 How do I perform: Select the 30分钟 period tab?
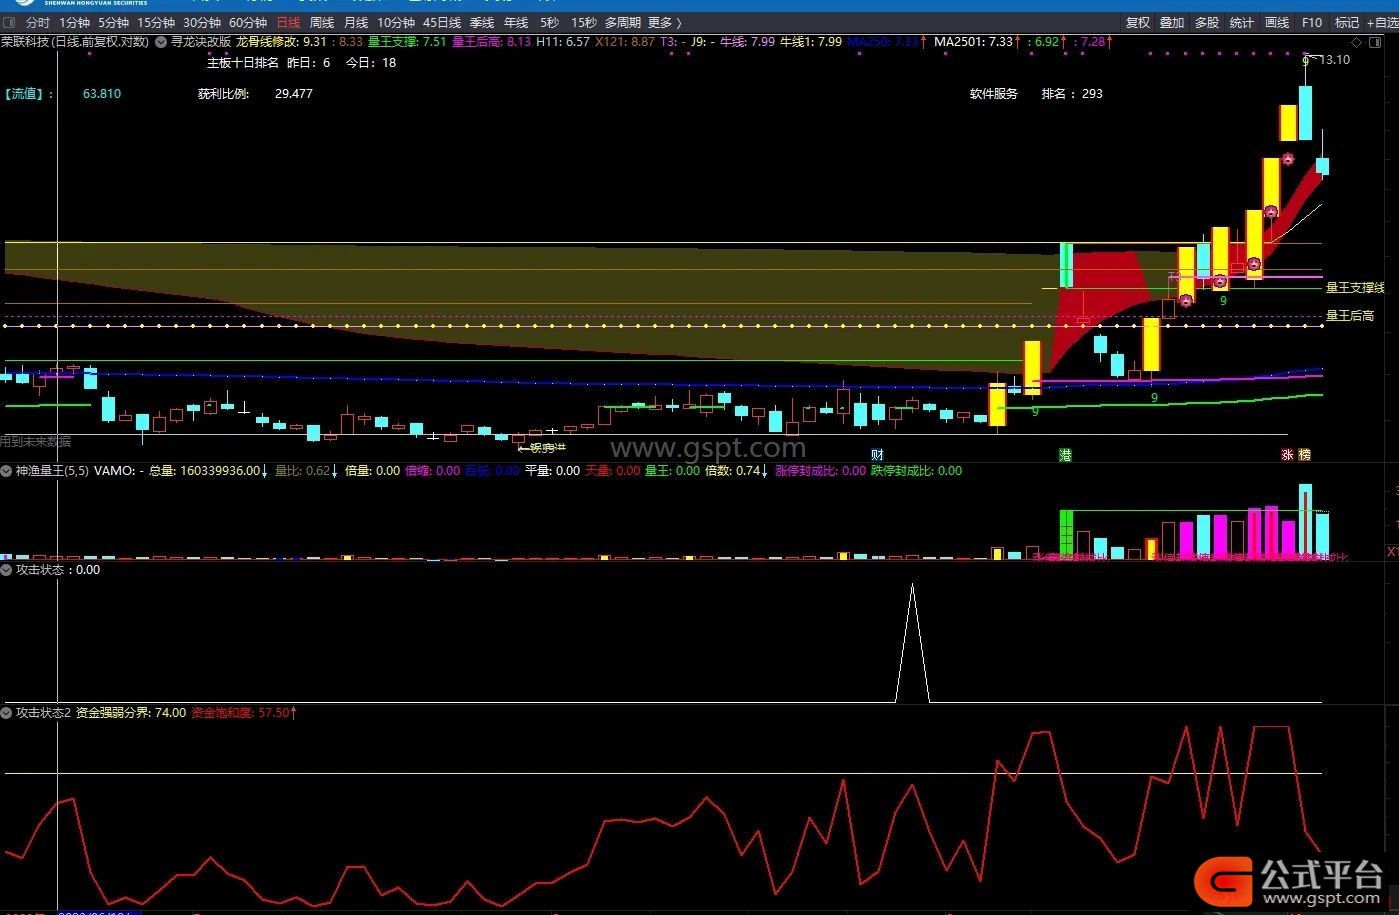coord(202,22)
